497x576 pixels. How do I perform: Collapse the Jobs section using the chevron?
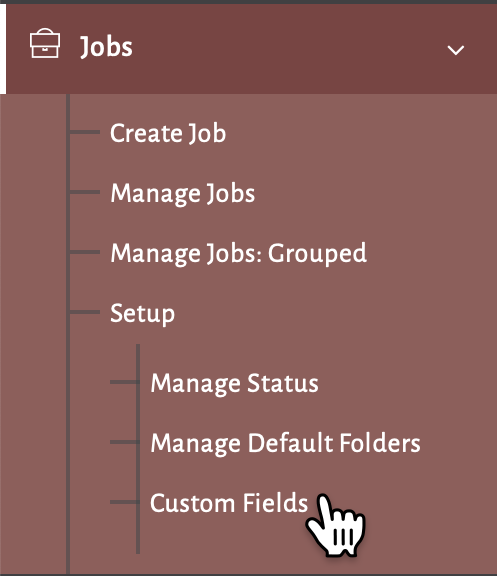coord(455,50)
